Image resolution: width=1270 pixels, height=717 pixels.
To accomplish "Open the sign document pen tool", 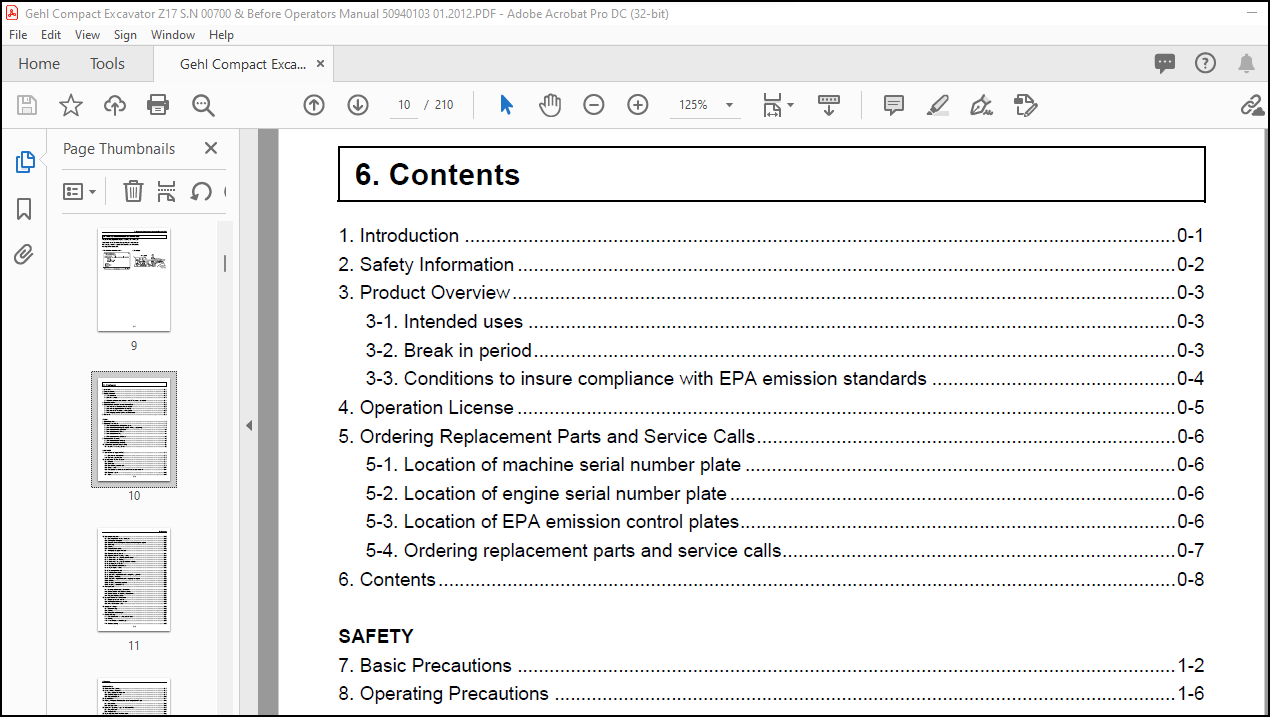I will tap(981, 105).
